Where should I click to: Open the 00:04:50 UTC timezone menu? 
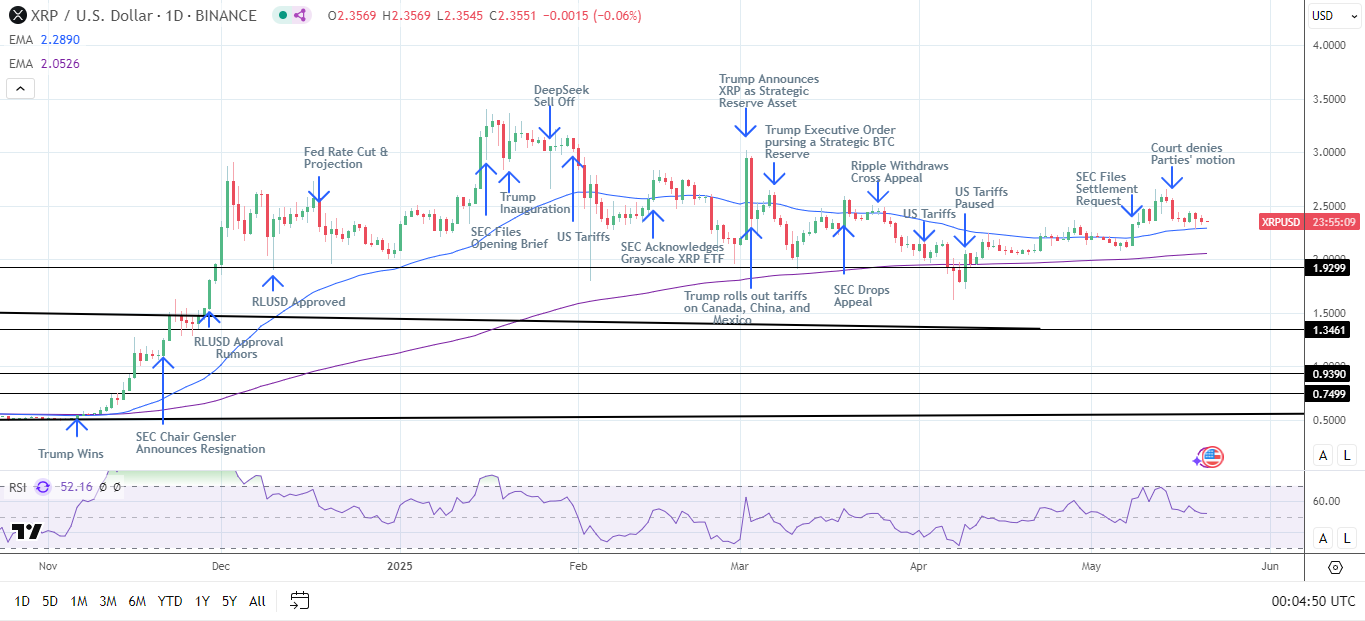1313,601
